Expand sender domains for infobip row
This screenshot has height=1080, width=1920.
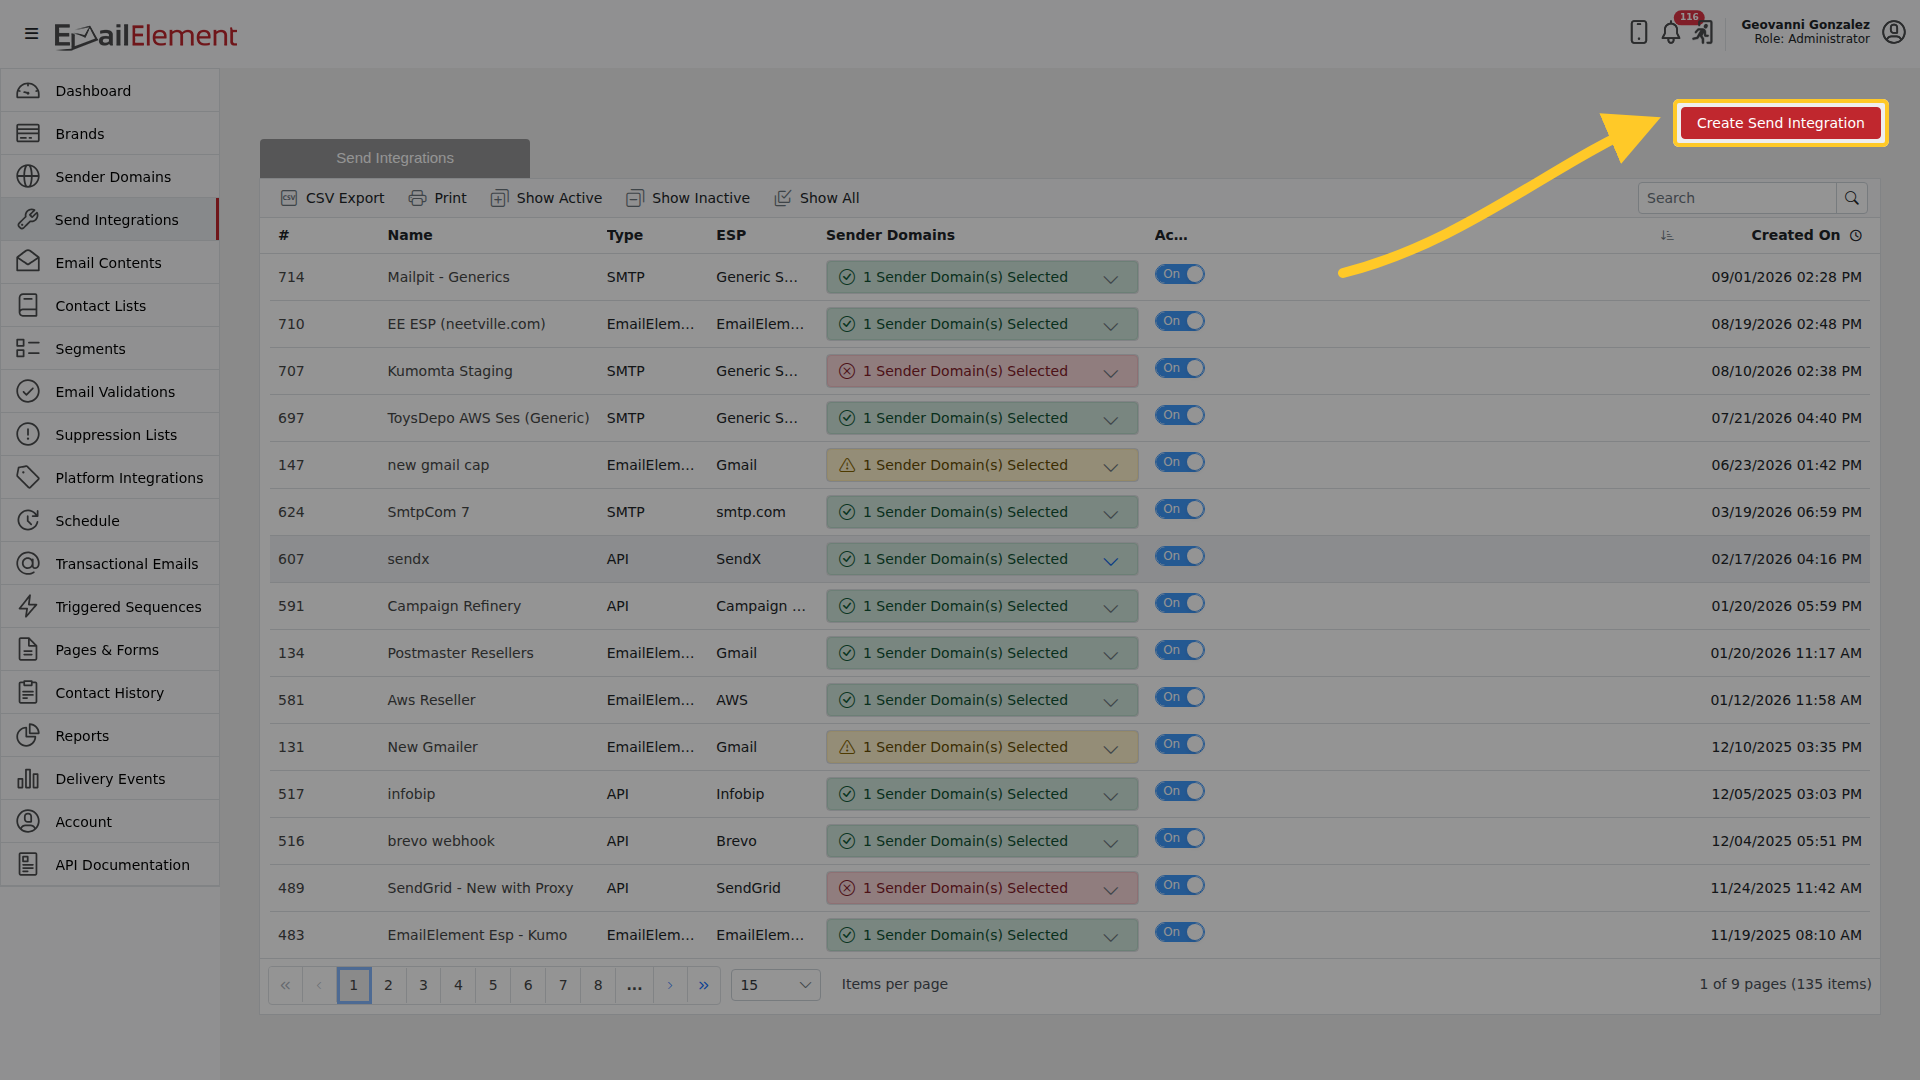(x=982, y=794)
